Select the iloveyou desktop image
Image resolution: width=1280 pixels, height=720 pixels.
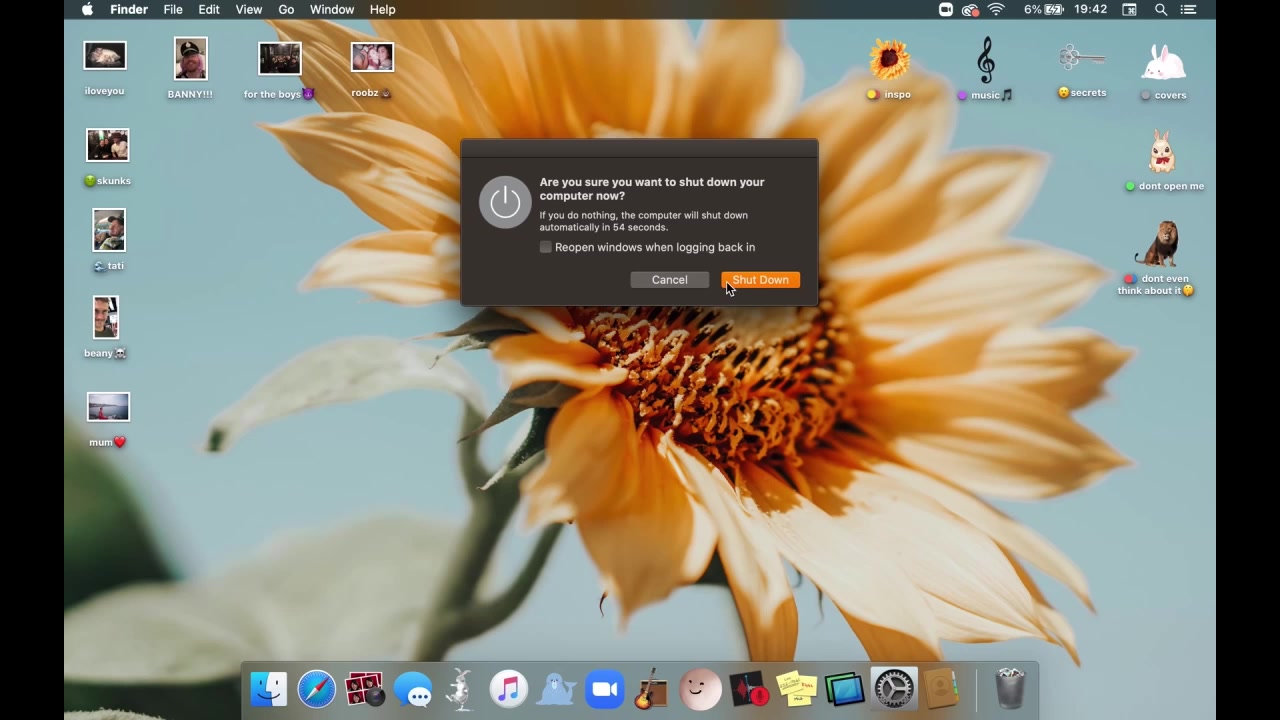tap(105, 56)
